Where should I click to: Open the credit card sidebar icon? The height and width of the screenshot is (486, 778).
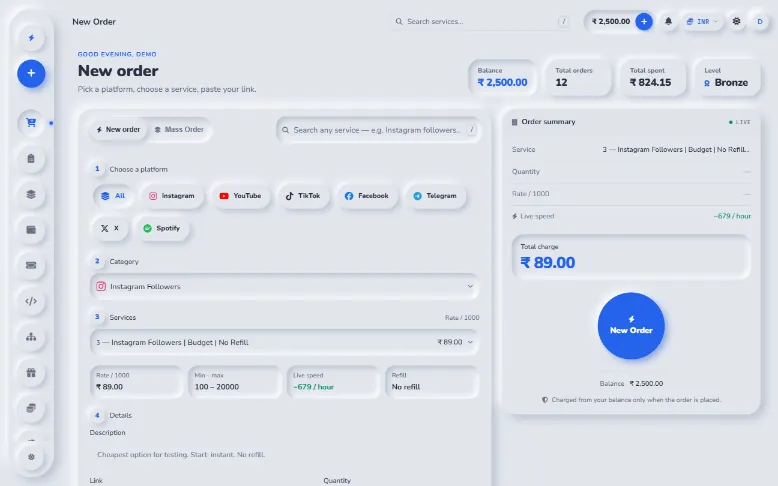coord(31,265)
